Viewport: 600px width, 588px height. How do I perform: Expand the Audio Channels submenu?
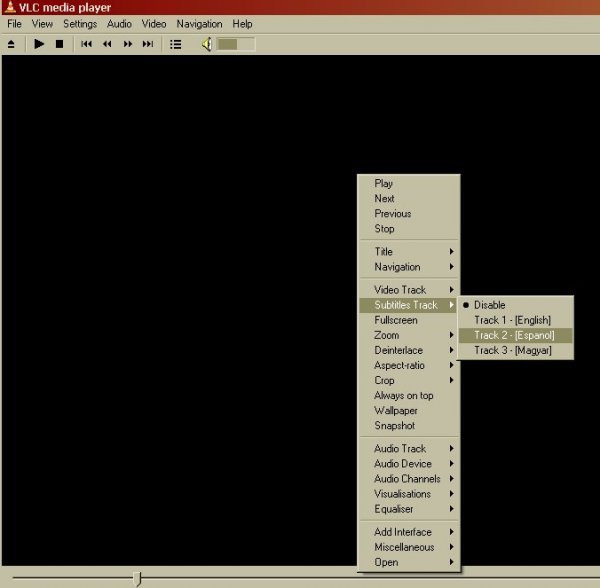[408, 479]
